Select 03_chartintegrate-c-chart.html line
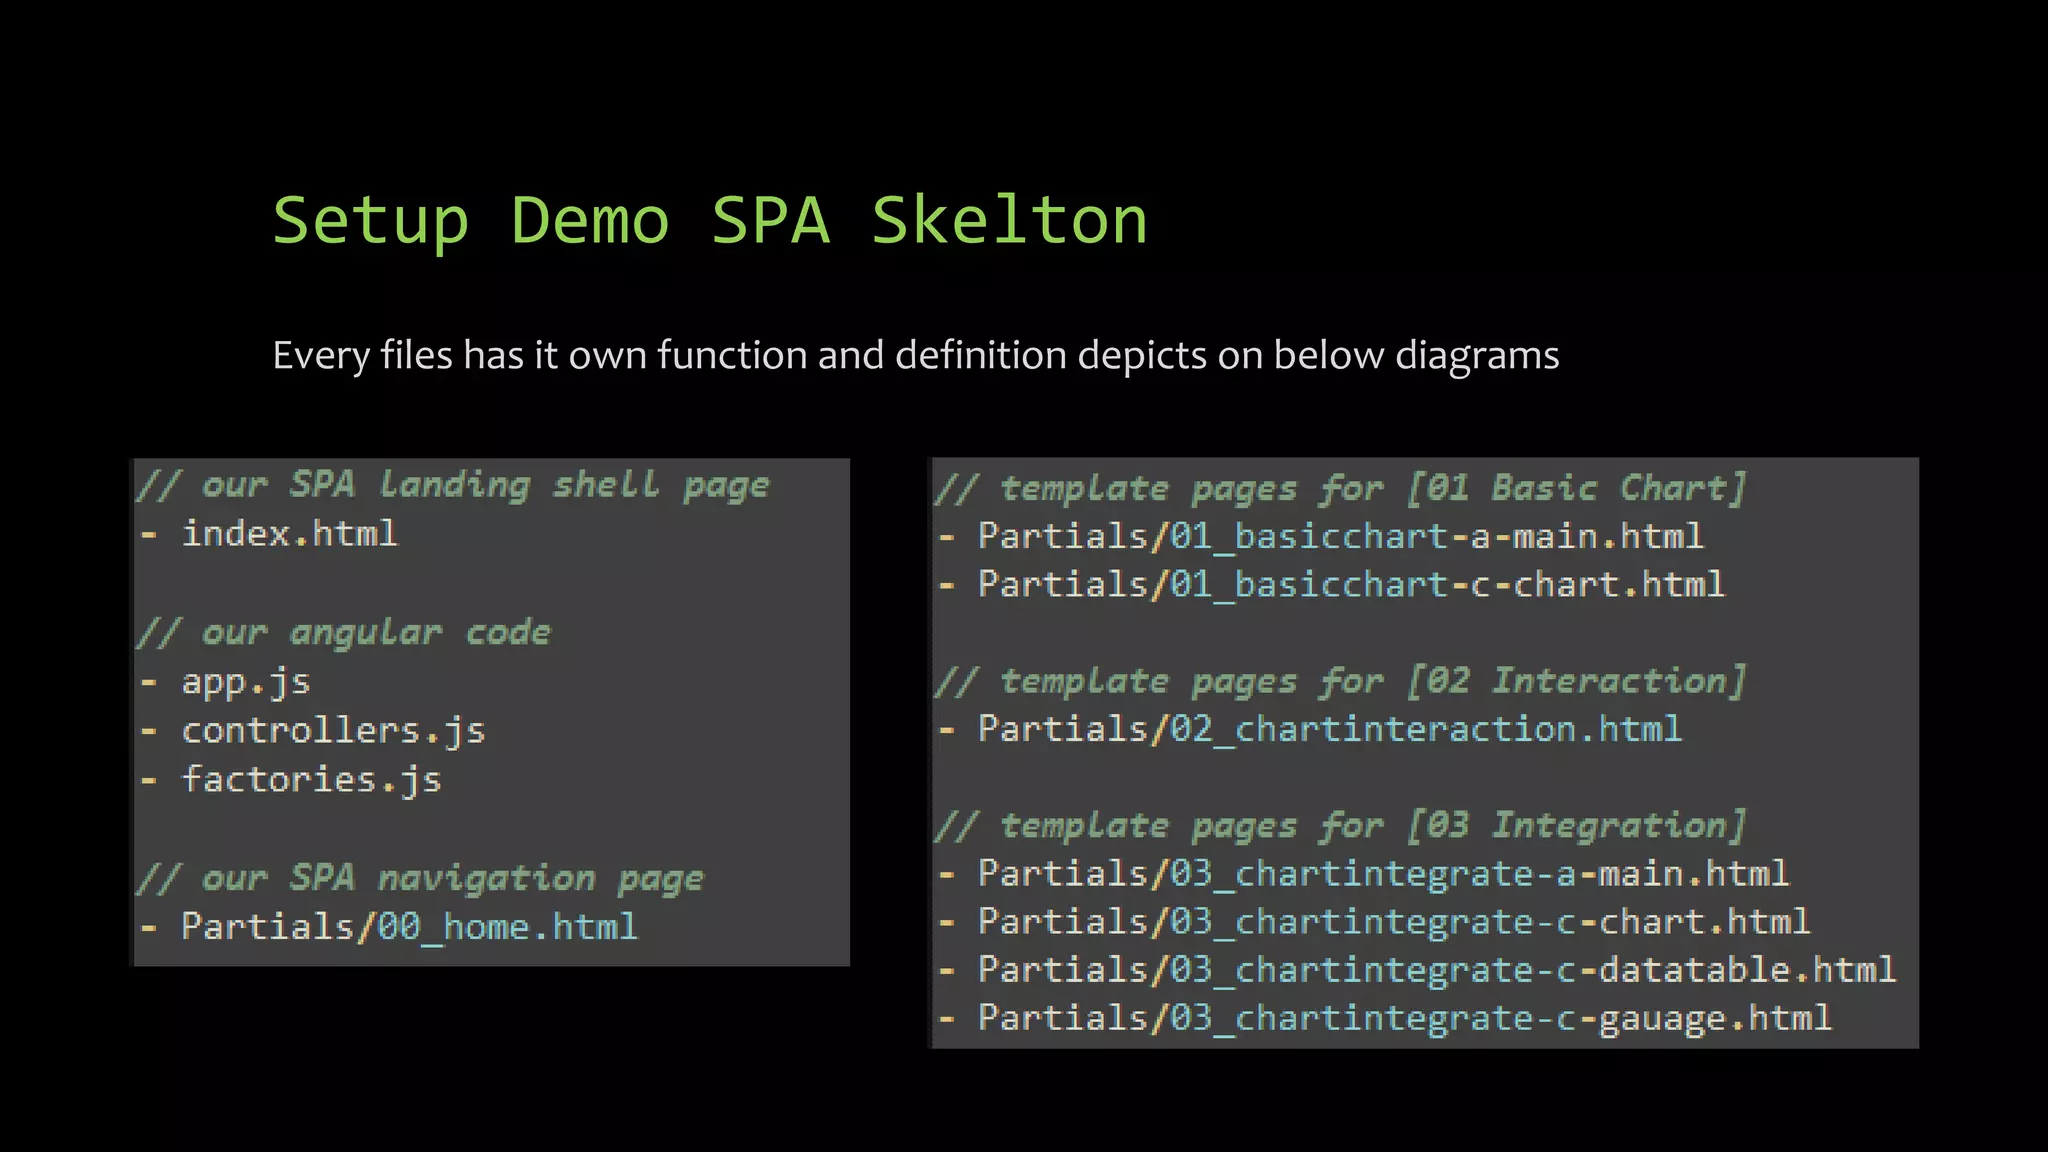 click(x=1394, y=922)
